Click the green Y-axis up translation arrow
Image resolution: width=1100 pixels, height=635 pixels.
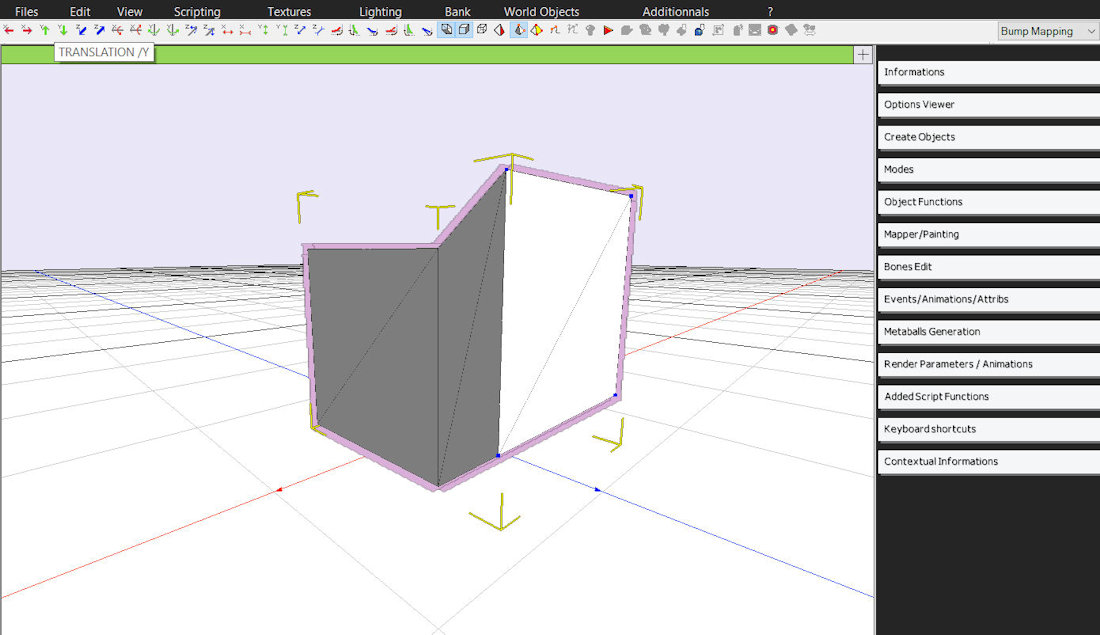[x=45, y=30]
